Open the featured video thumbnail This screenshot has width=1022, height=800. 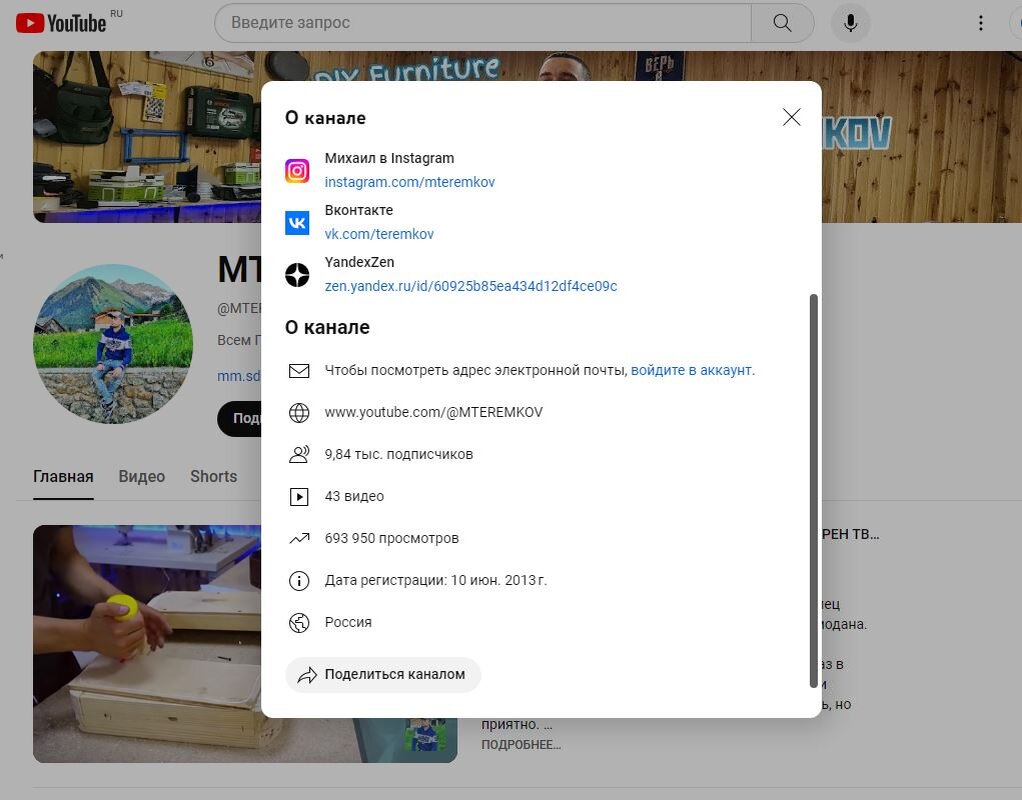click(147, 644)
